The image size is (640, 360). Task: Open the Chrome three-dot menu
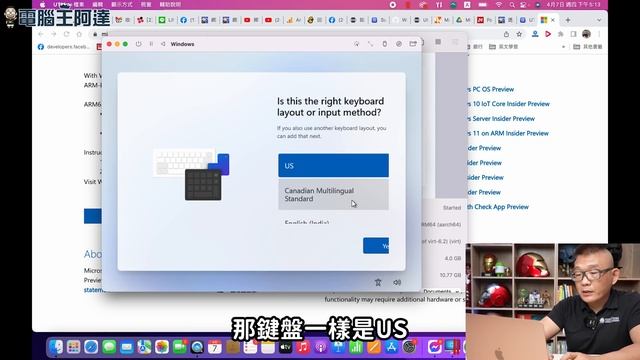click(599, 34)
